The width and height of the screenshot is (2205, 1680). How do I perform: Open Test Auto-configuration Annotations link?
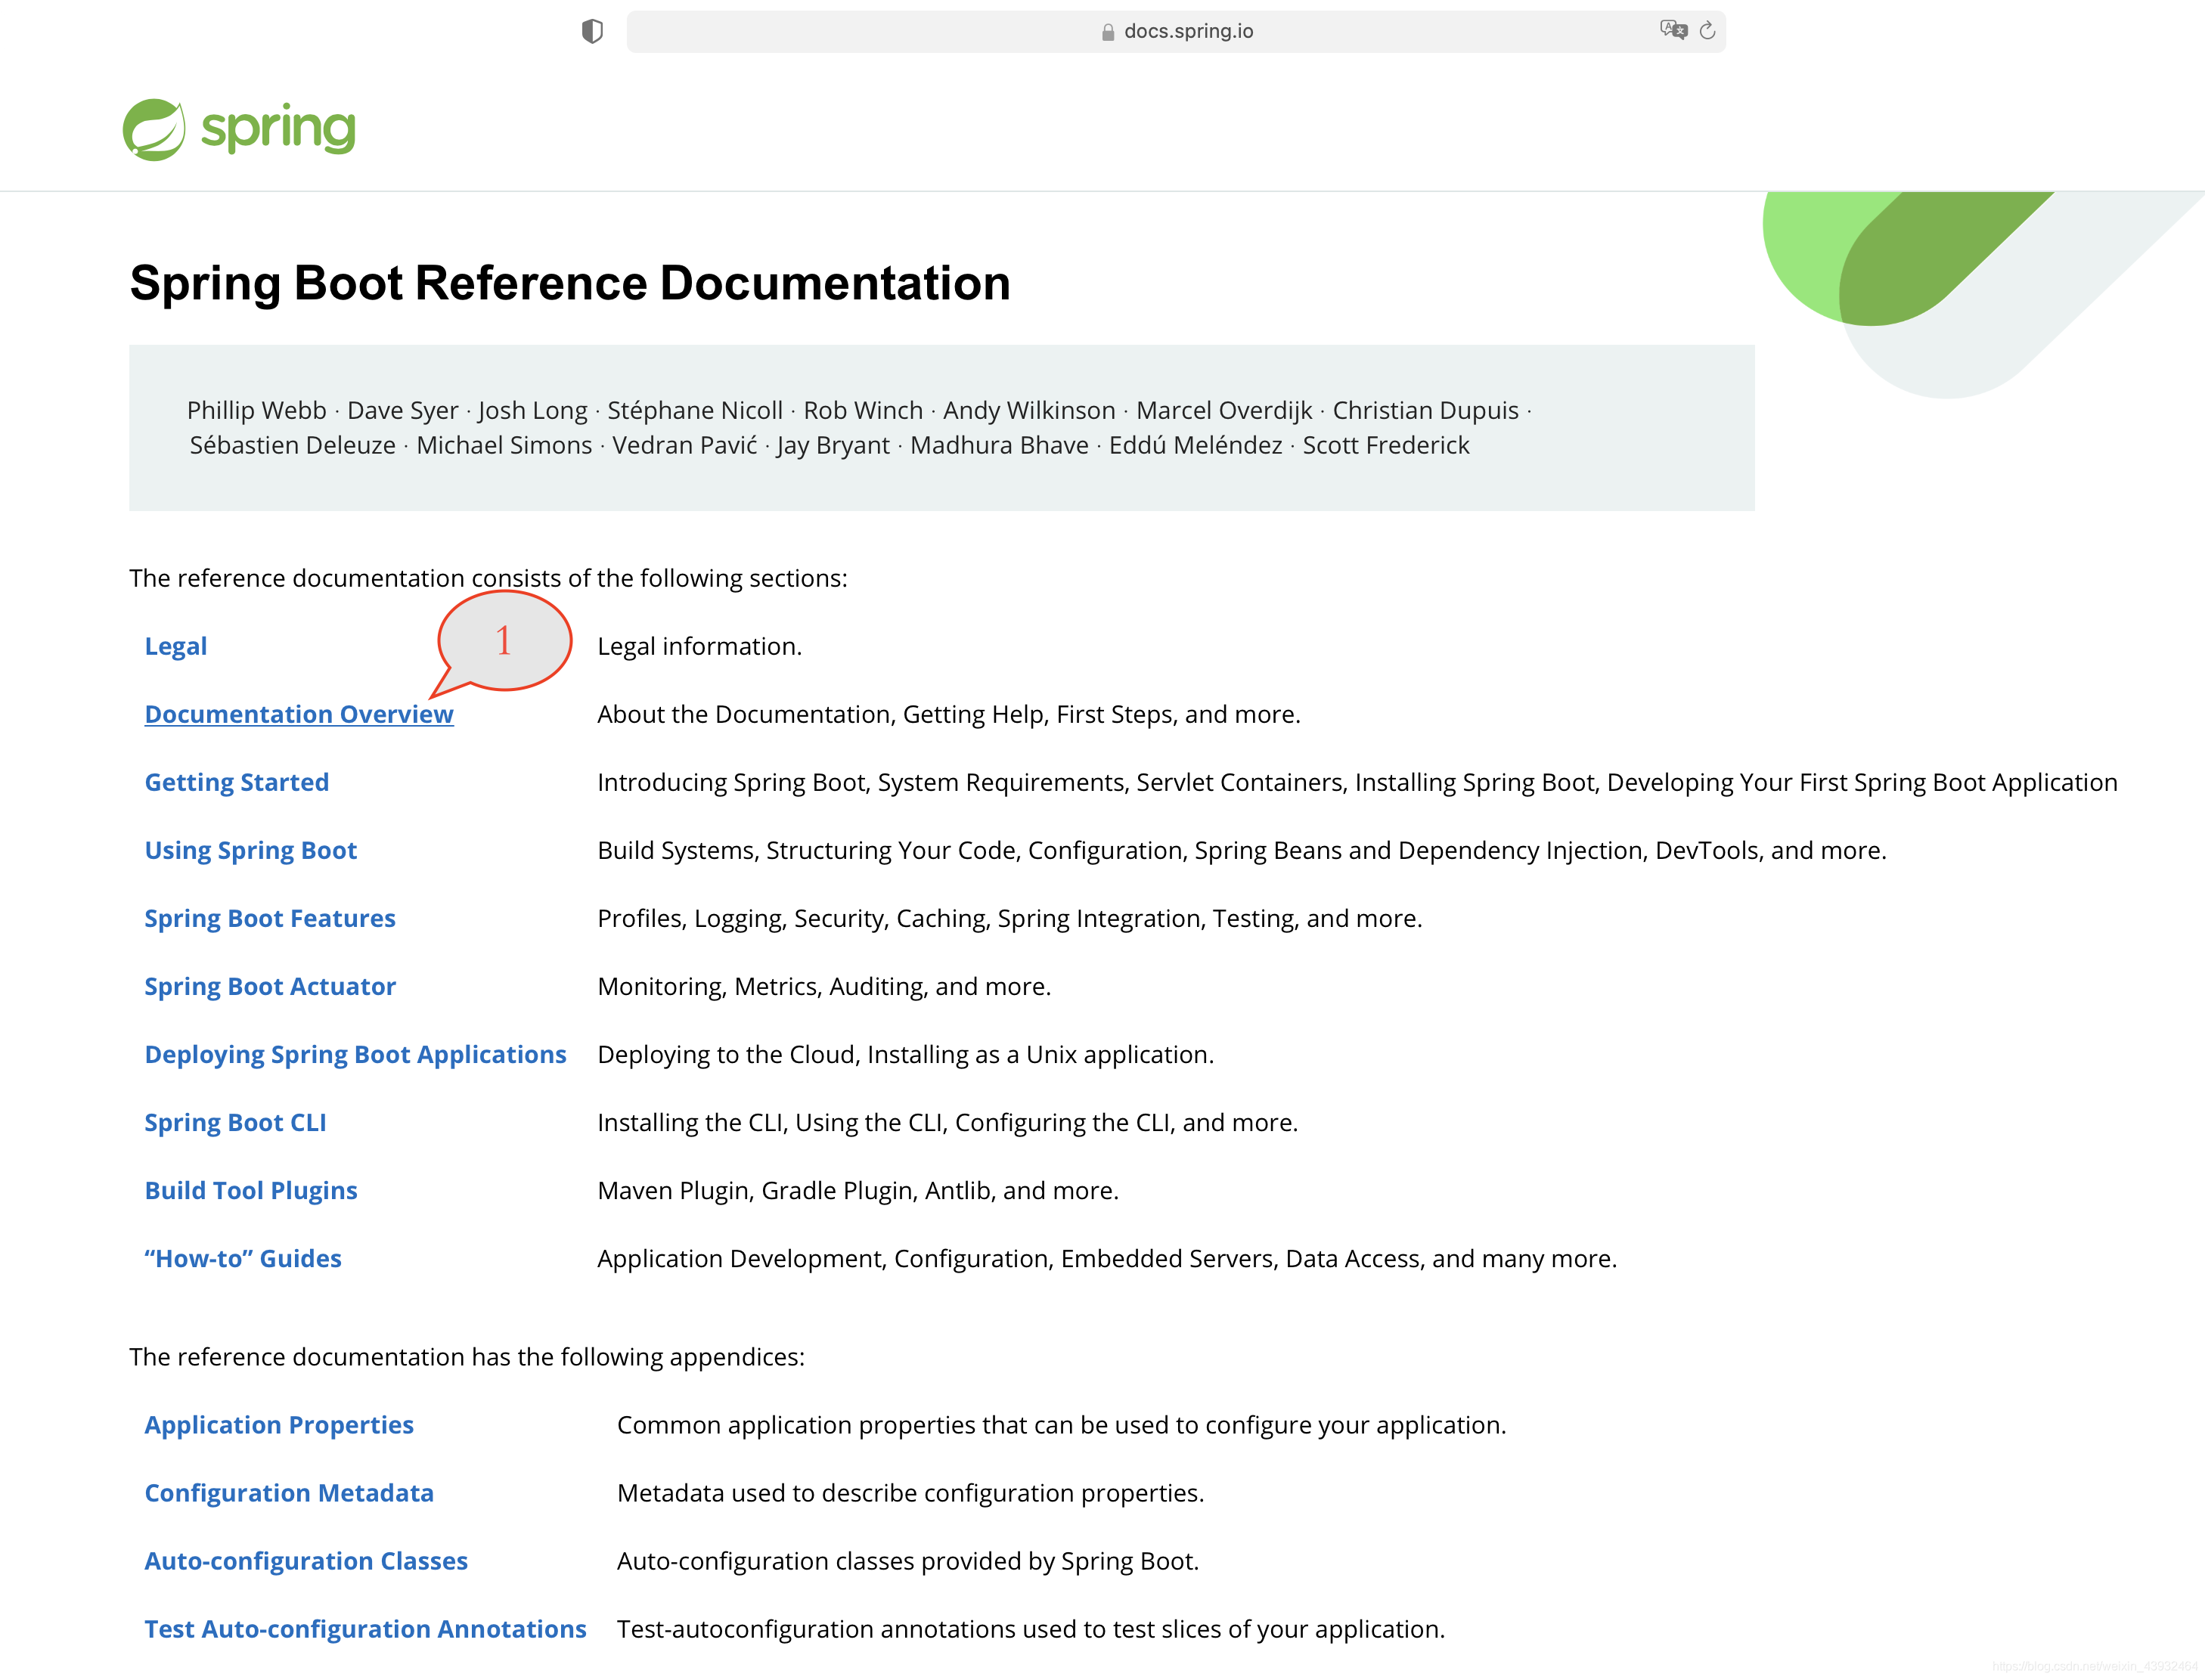[x=366, y=1629]
